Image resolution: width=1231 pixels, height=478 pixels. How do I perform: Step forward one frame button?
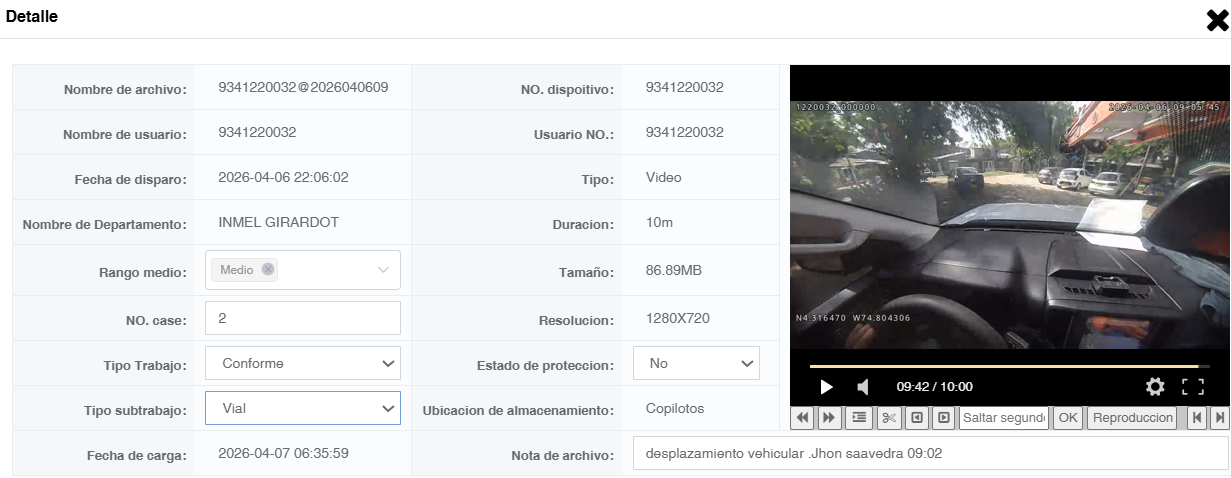pyautogui.click(x=944, y=417)
